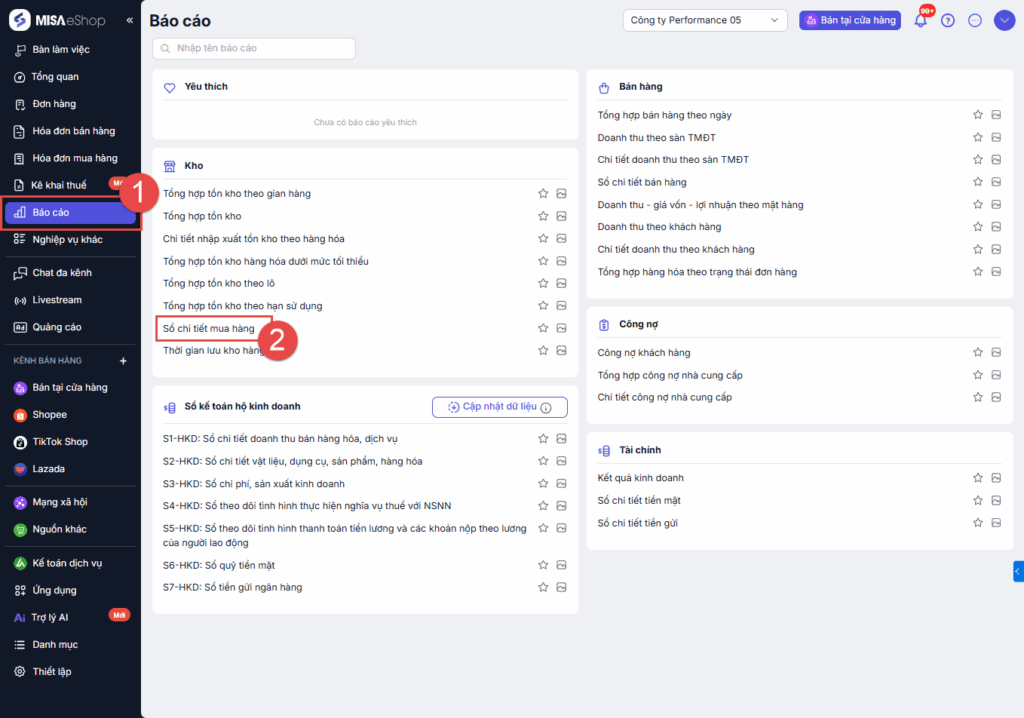The image size is (1024, 718).
Task: Star the Tổng hợp tồn kho report
Action: (x=543, y=216)
